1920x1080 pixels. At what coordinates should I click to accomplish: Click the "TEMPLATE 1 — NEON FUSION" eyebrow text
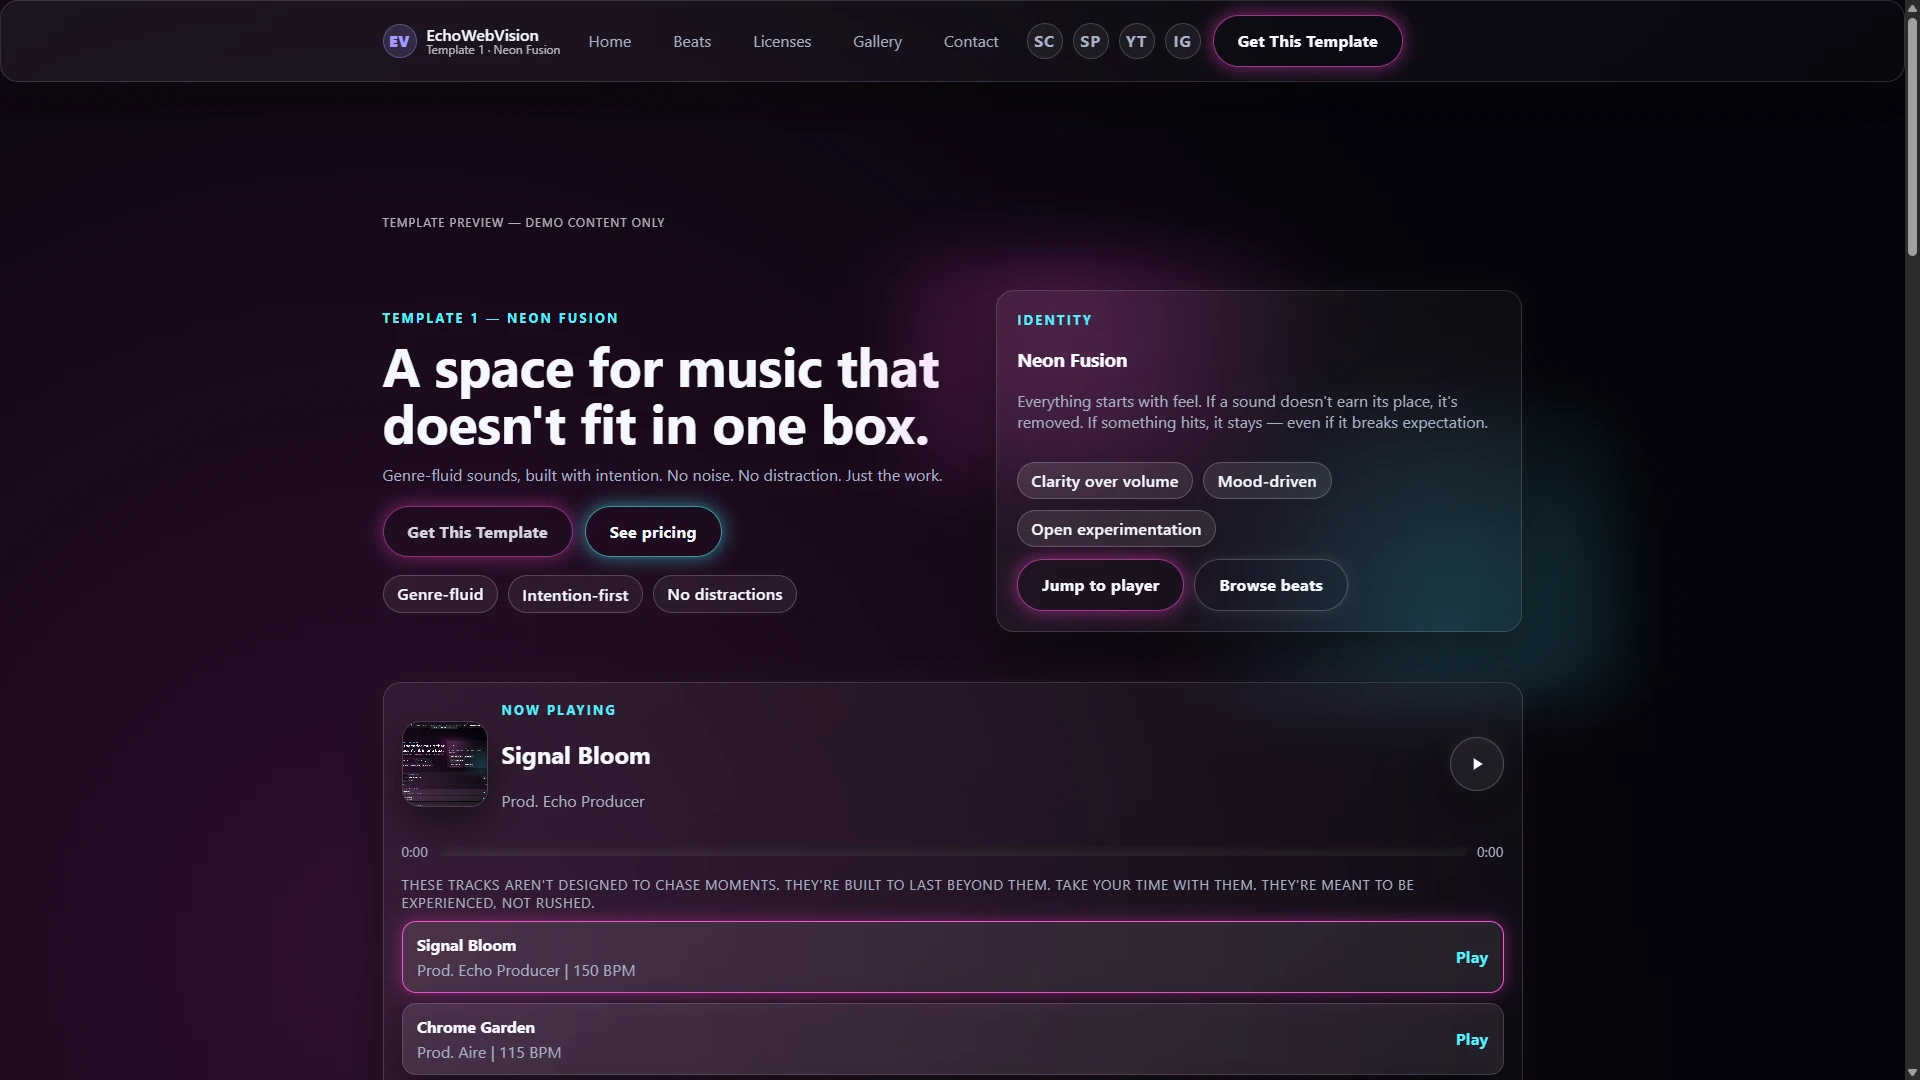coord(500,318)
